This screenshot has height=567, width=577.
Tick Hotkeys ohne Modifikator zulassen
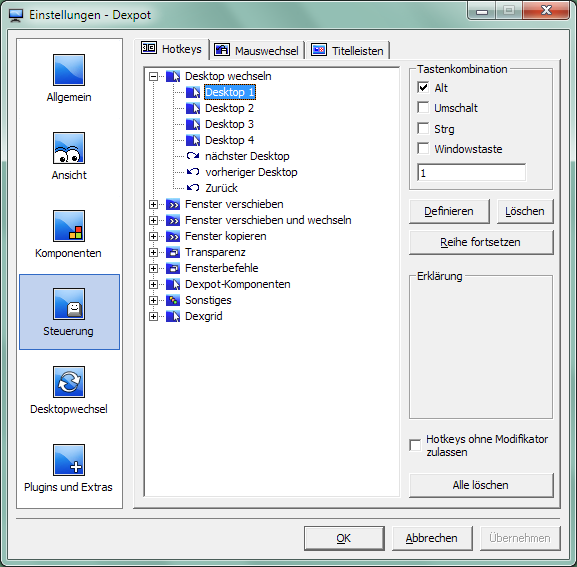click(x=415, y=445)
